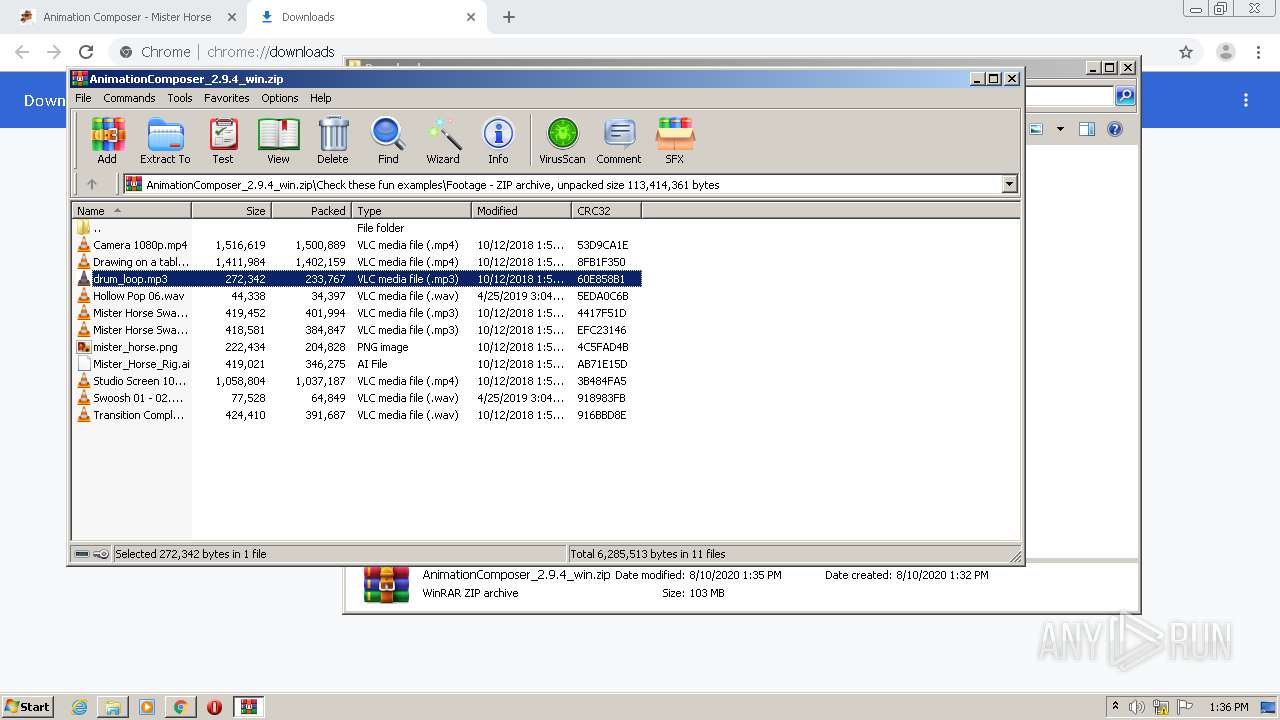Viewport: 1280px width, 720px height.
Task: Select Hollow Pop 06.wav file
Action: click(357, 296)
